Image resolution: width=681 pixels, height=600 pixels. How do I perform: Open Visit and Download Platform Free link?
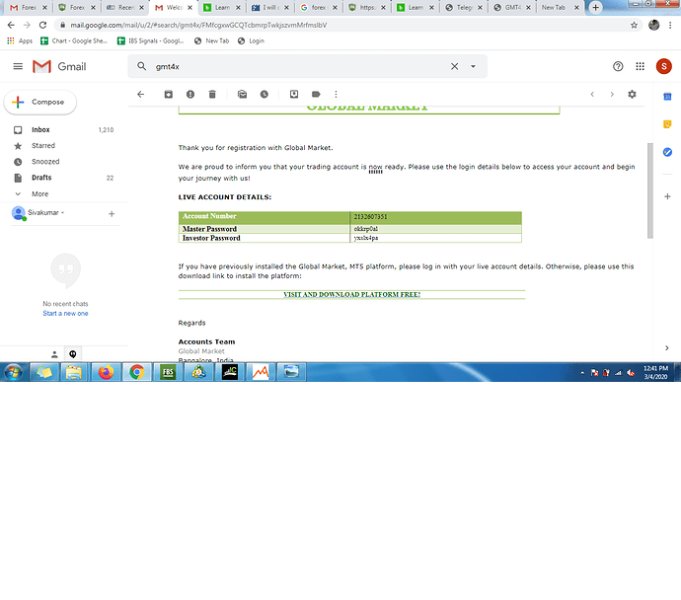pos(351,295)
